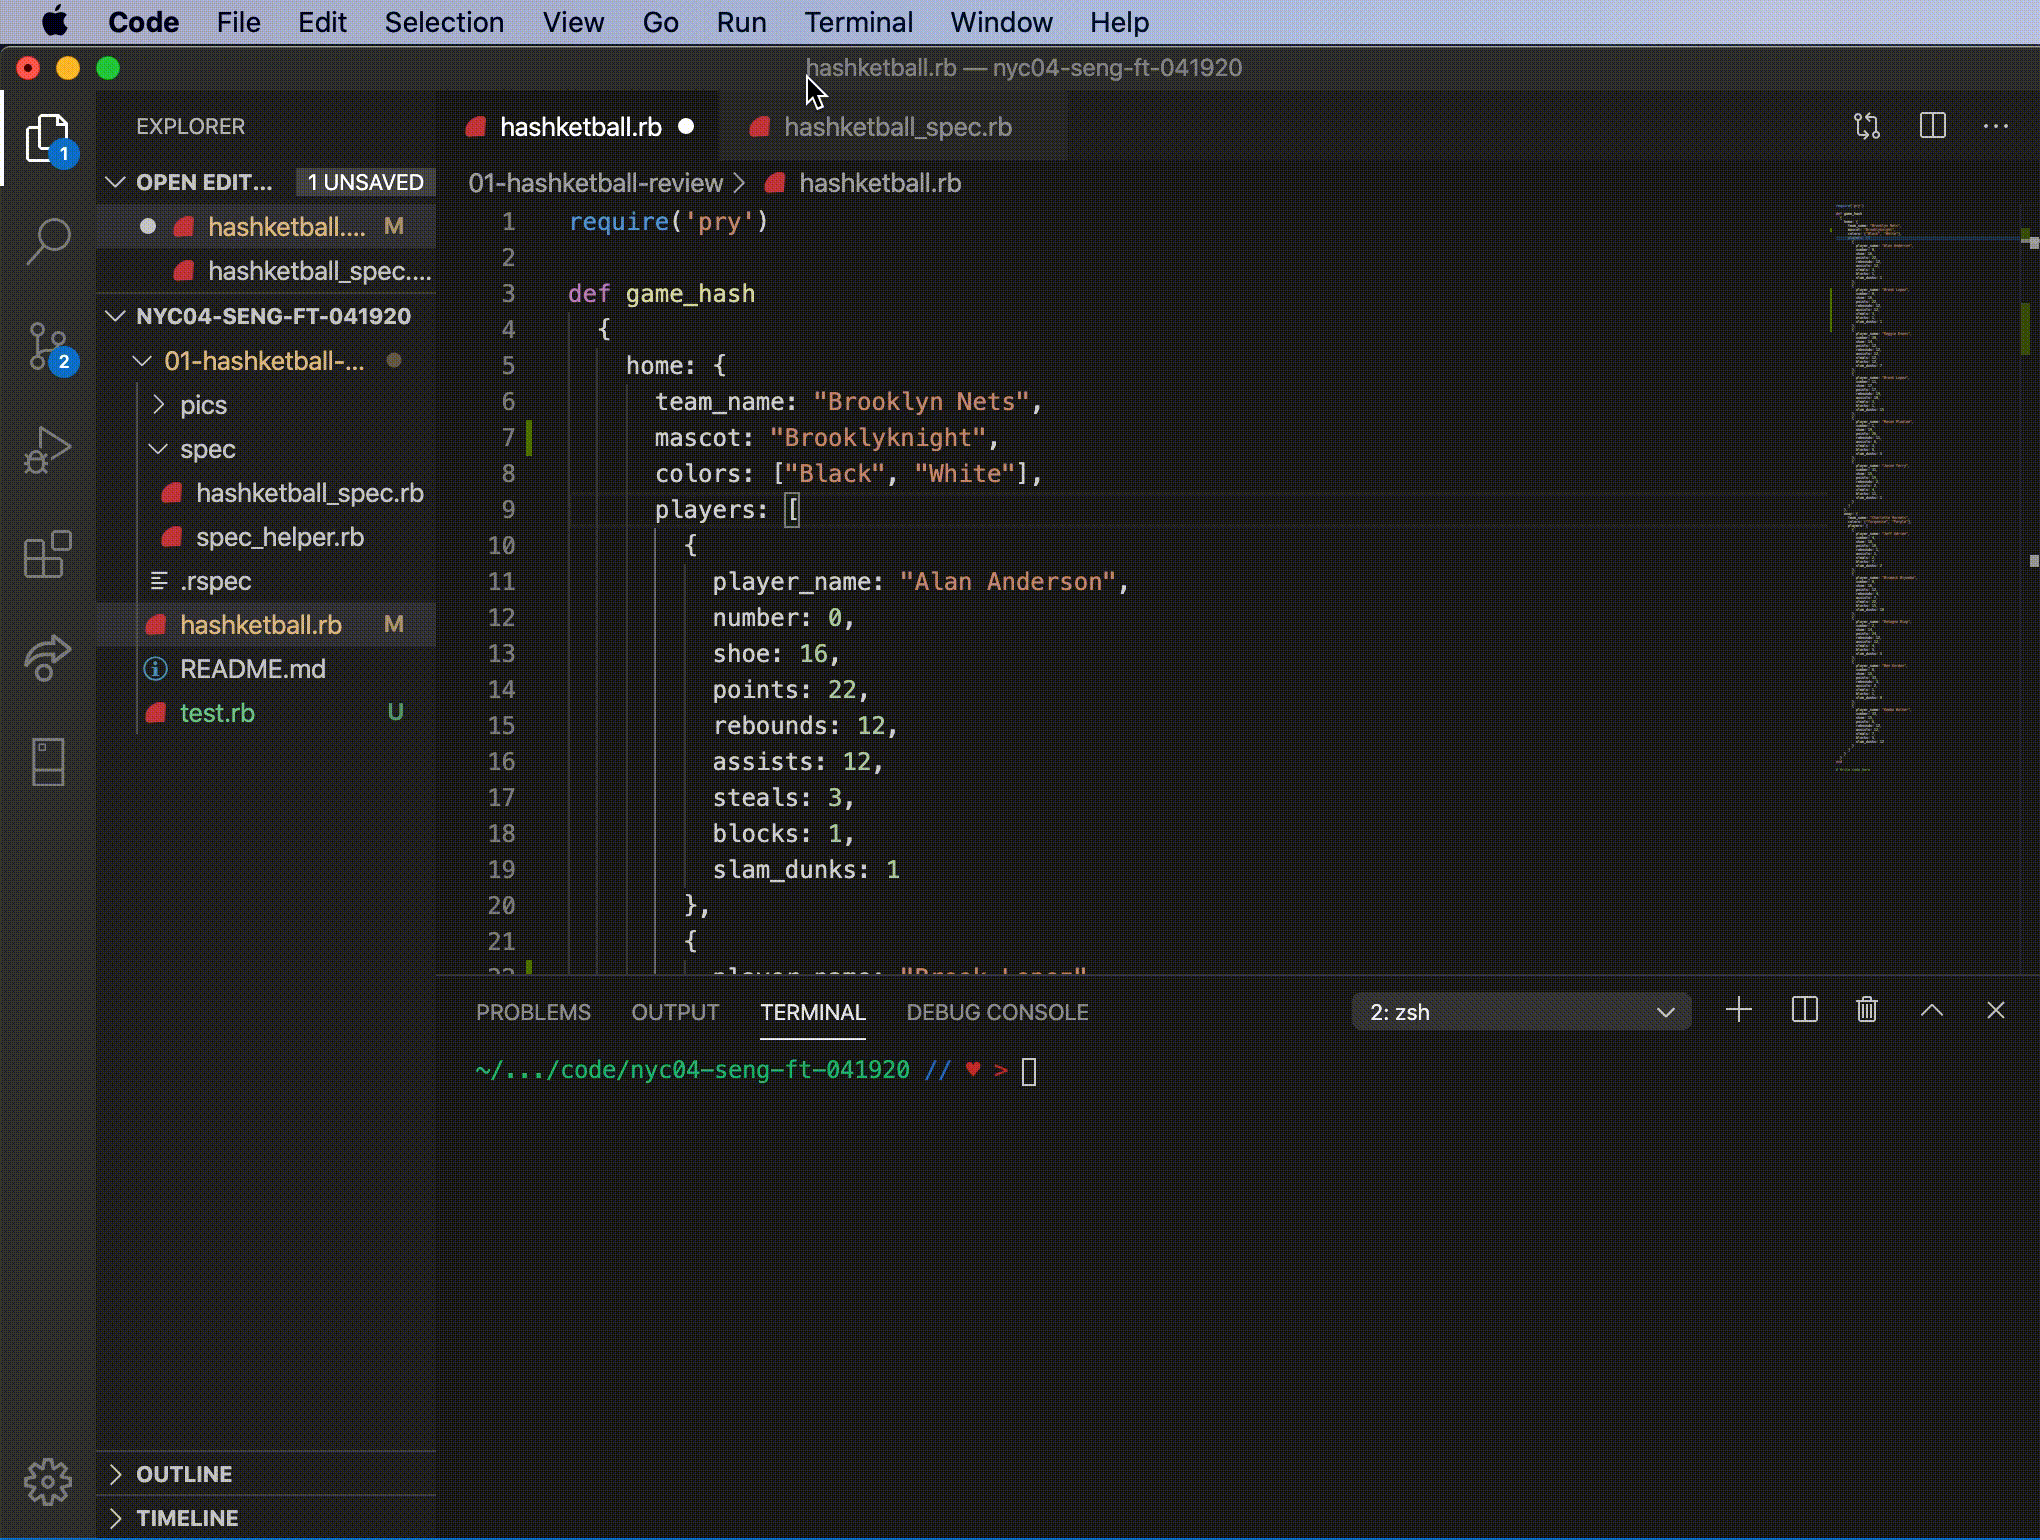Click the terminal prompt input area
This screenshot has width=2040, height=1540.
1029,1071
